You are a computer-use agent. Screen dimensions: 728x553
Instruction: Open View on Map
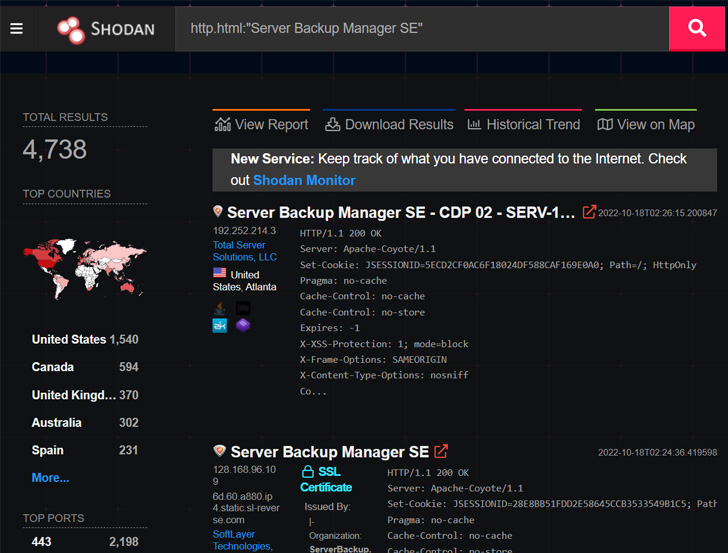[x=646, y=124]
